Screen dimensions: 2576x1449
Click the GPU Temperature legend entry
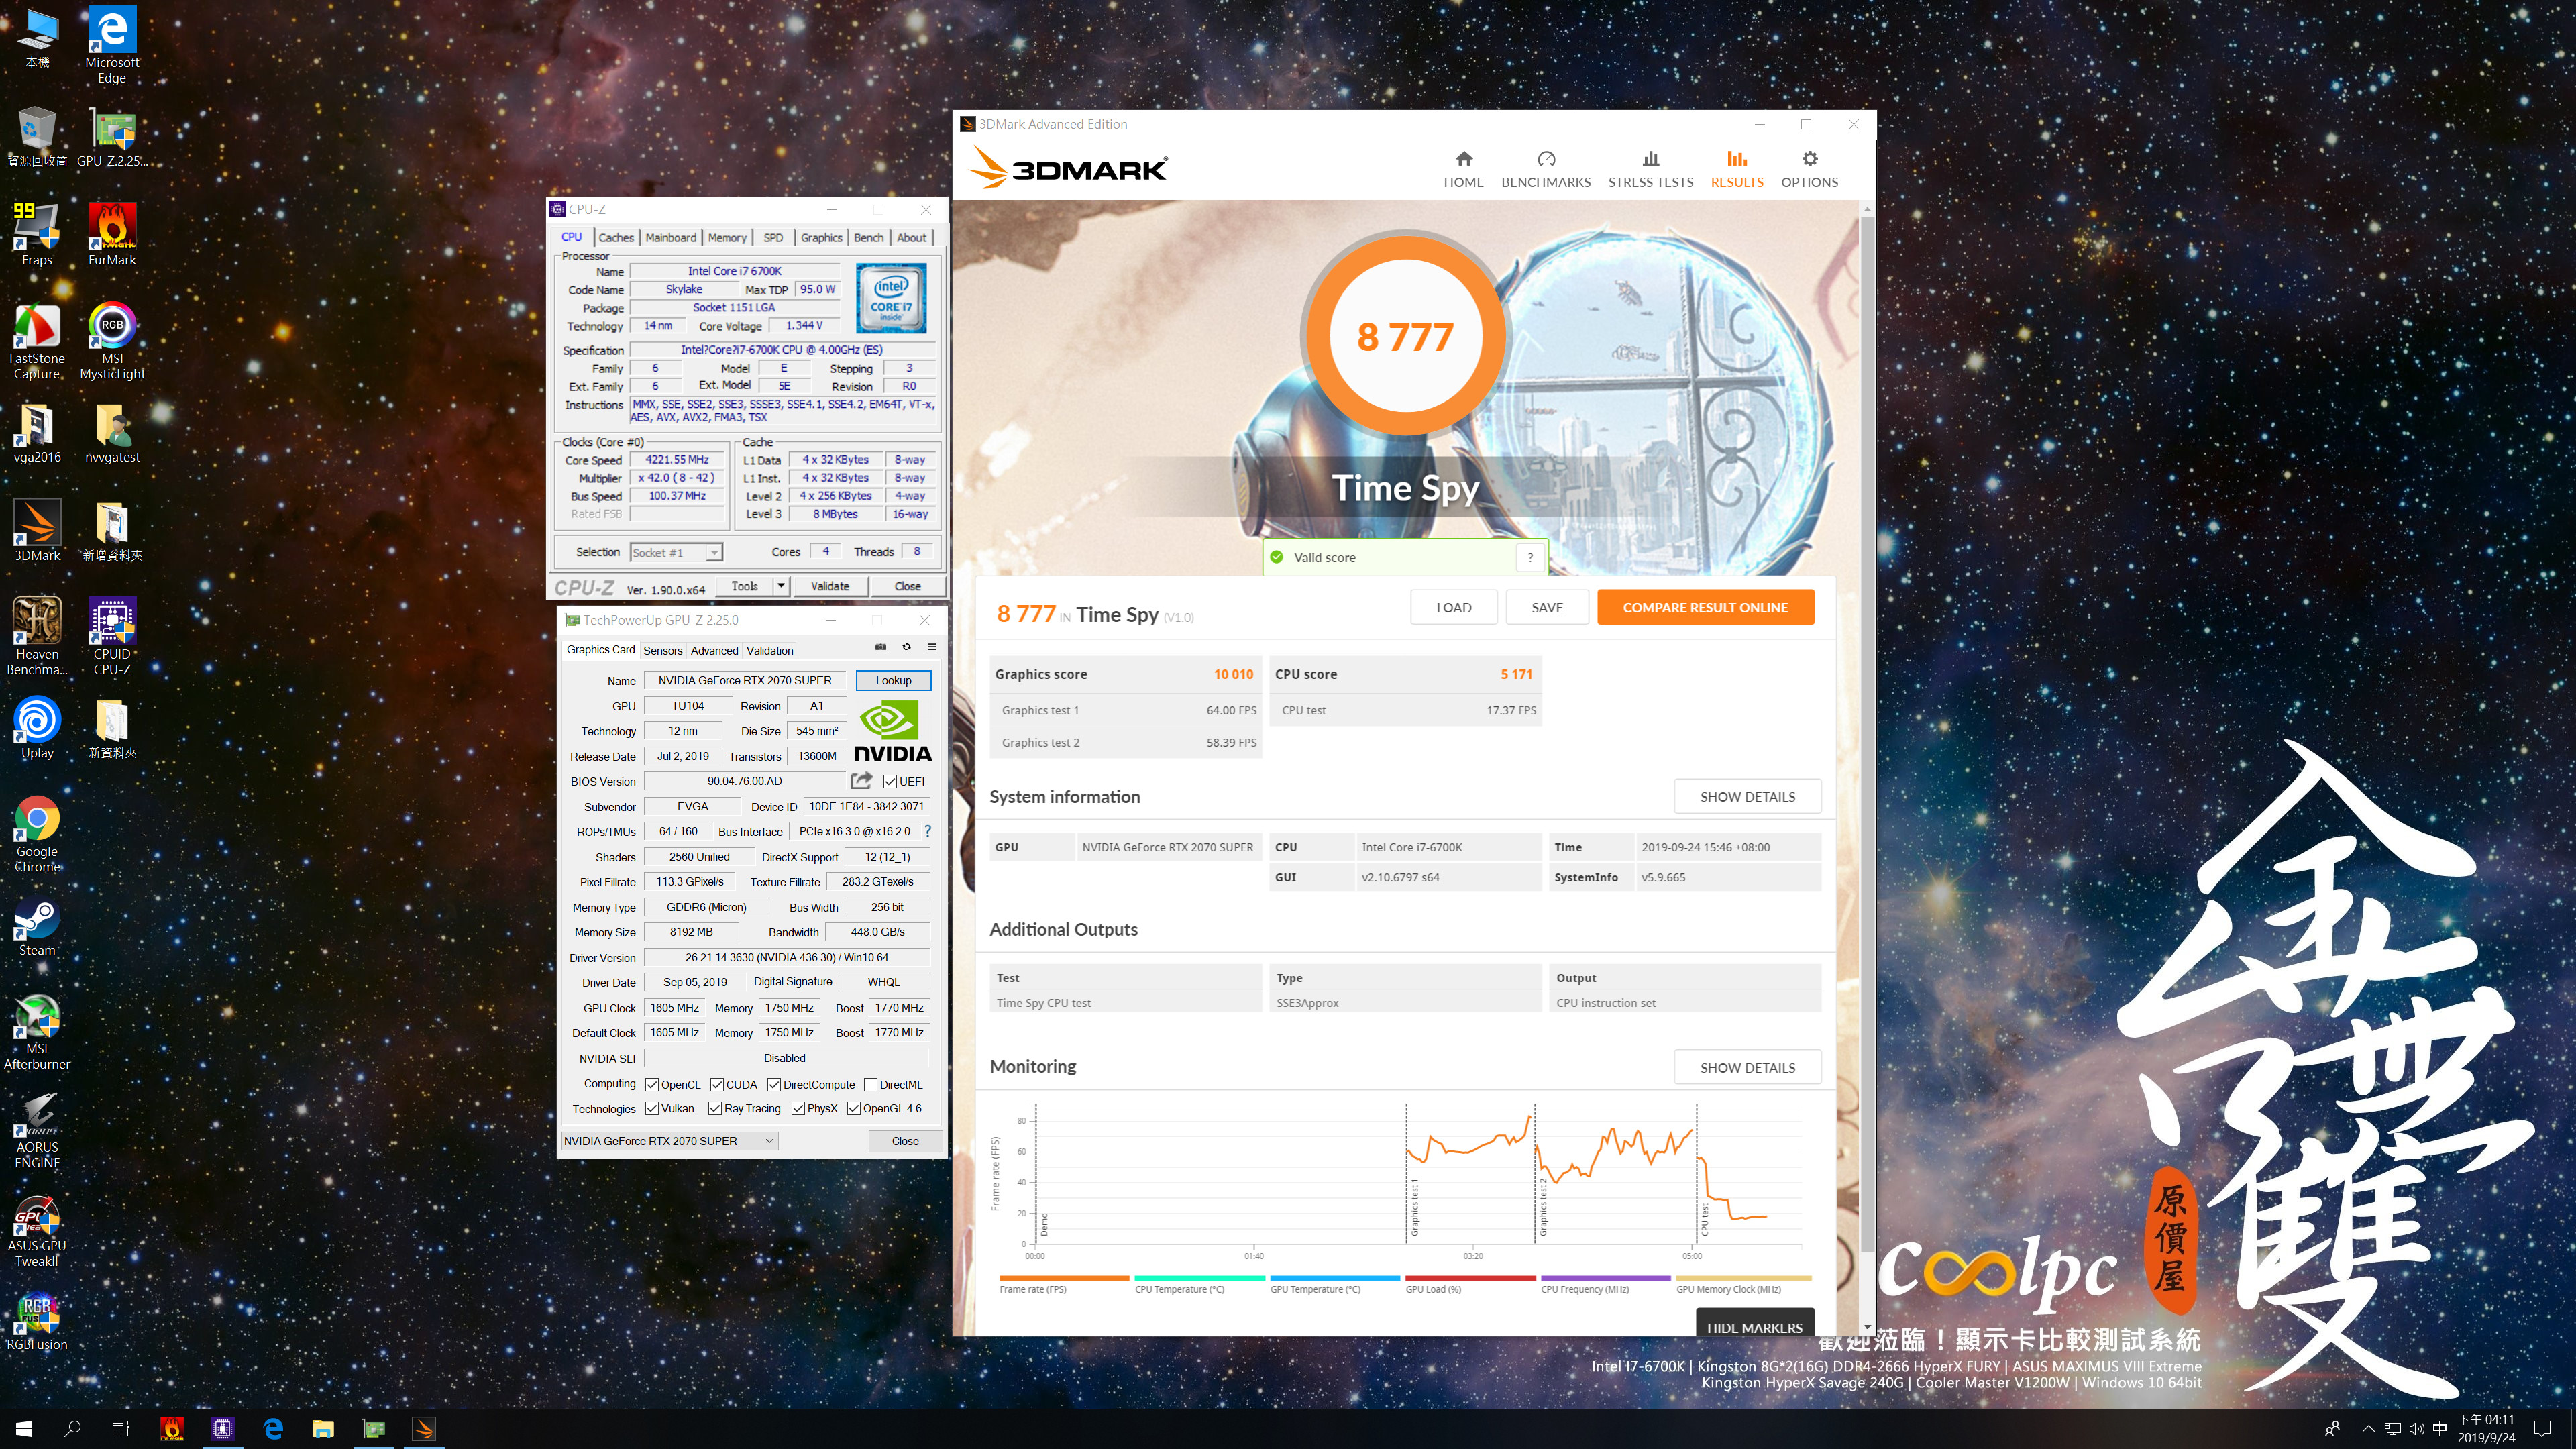[1334, 1285]
